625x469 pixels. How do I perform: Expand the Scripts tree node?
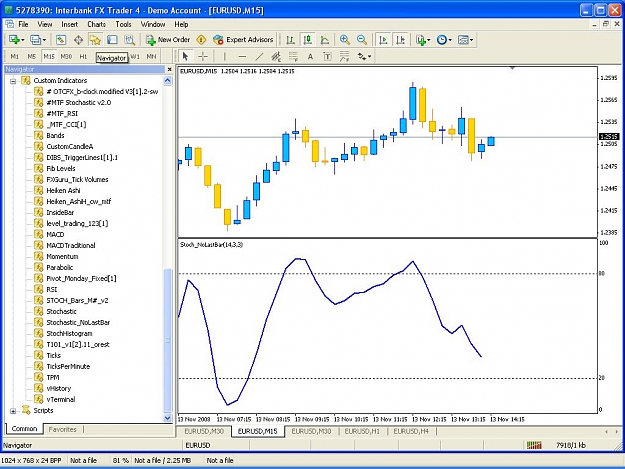(x=13, y=411)
